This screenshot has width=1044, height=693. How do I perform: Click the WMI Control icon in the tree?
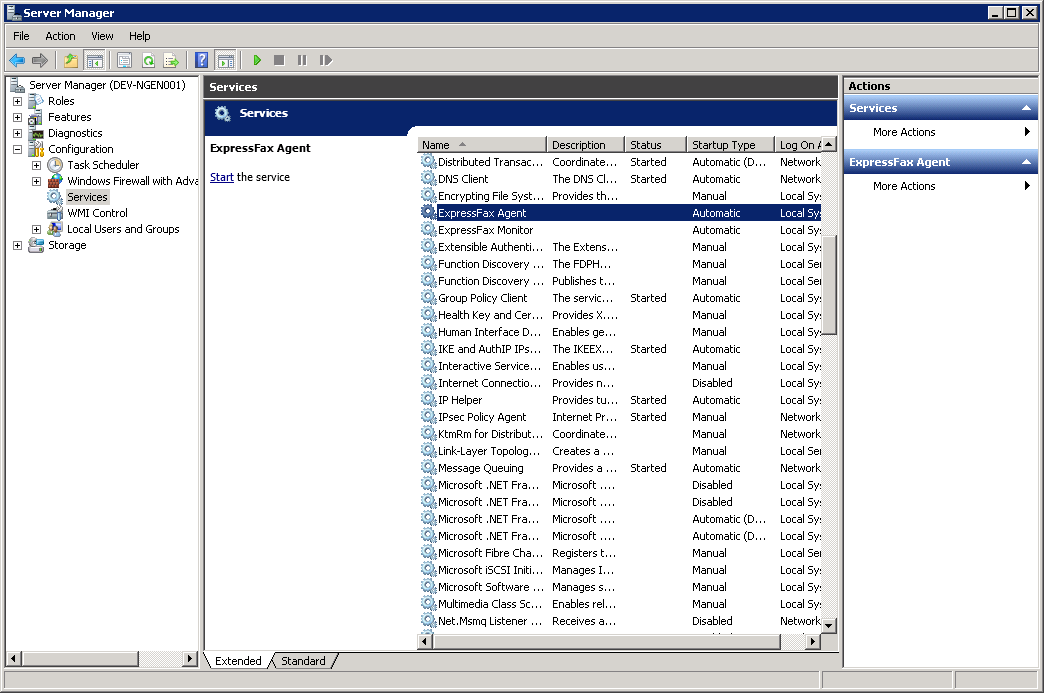coord(55,213)
